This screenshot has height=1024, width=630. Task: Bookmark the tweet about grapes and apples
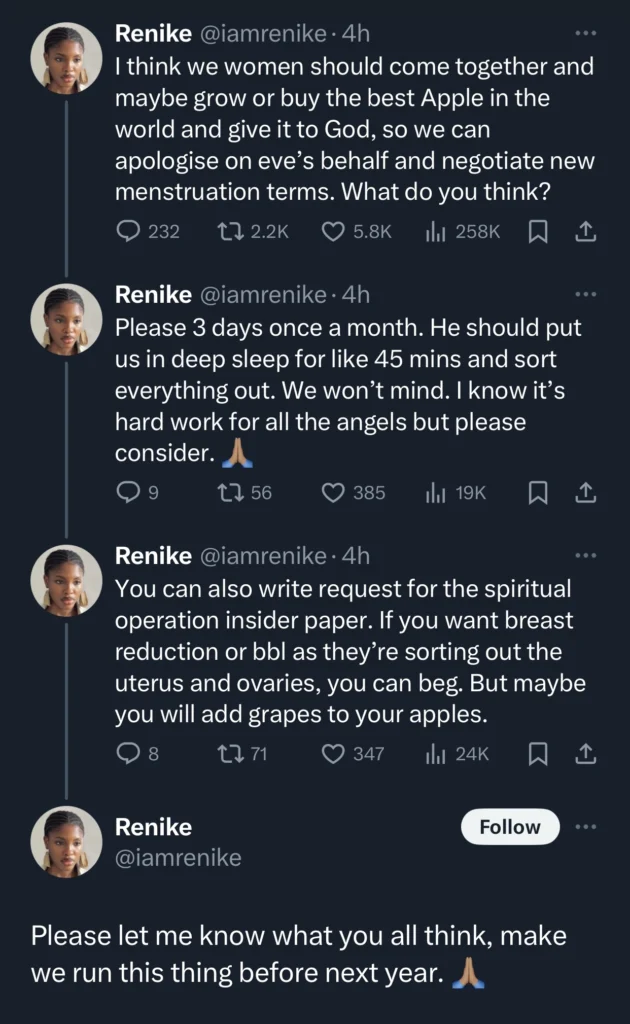537,753
